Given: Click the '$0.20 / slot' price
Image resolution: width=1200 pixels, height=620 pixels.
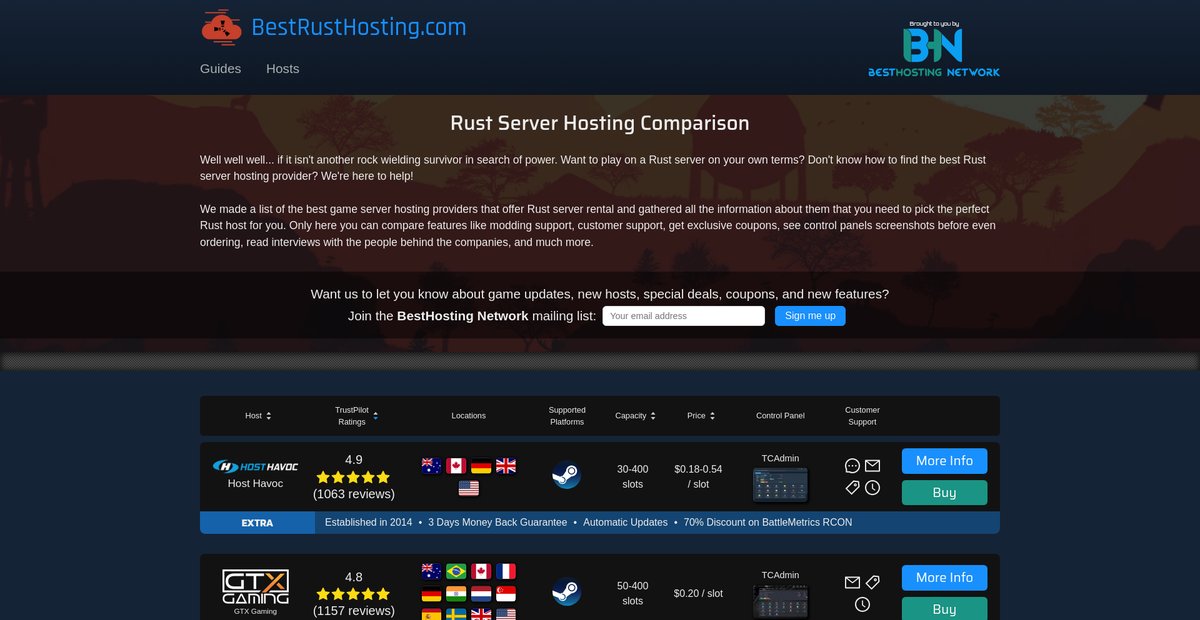Looking at the screenshot, I should (x=698, y=593).
